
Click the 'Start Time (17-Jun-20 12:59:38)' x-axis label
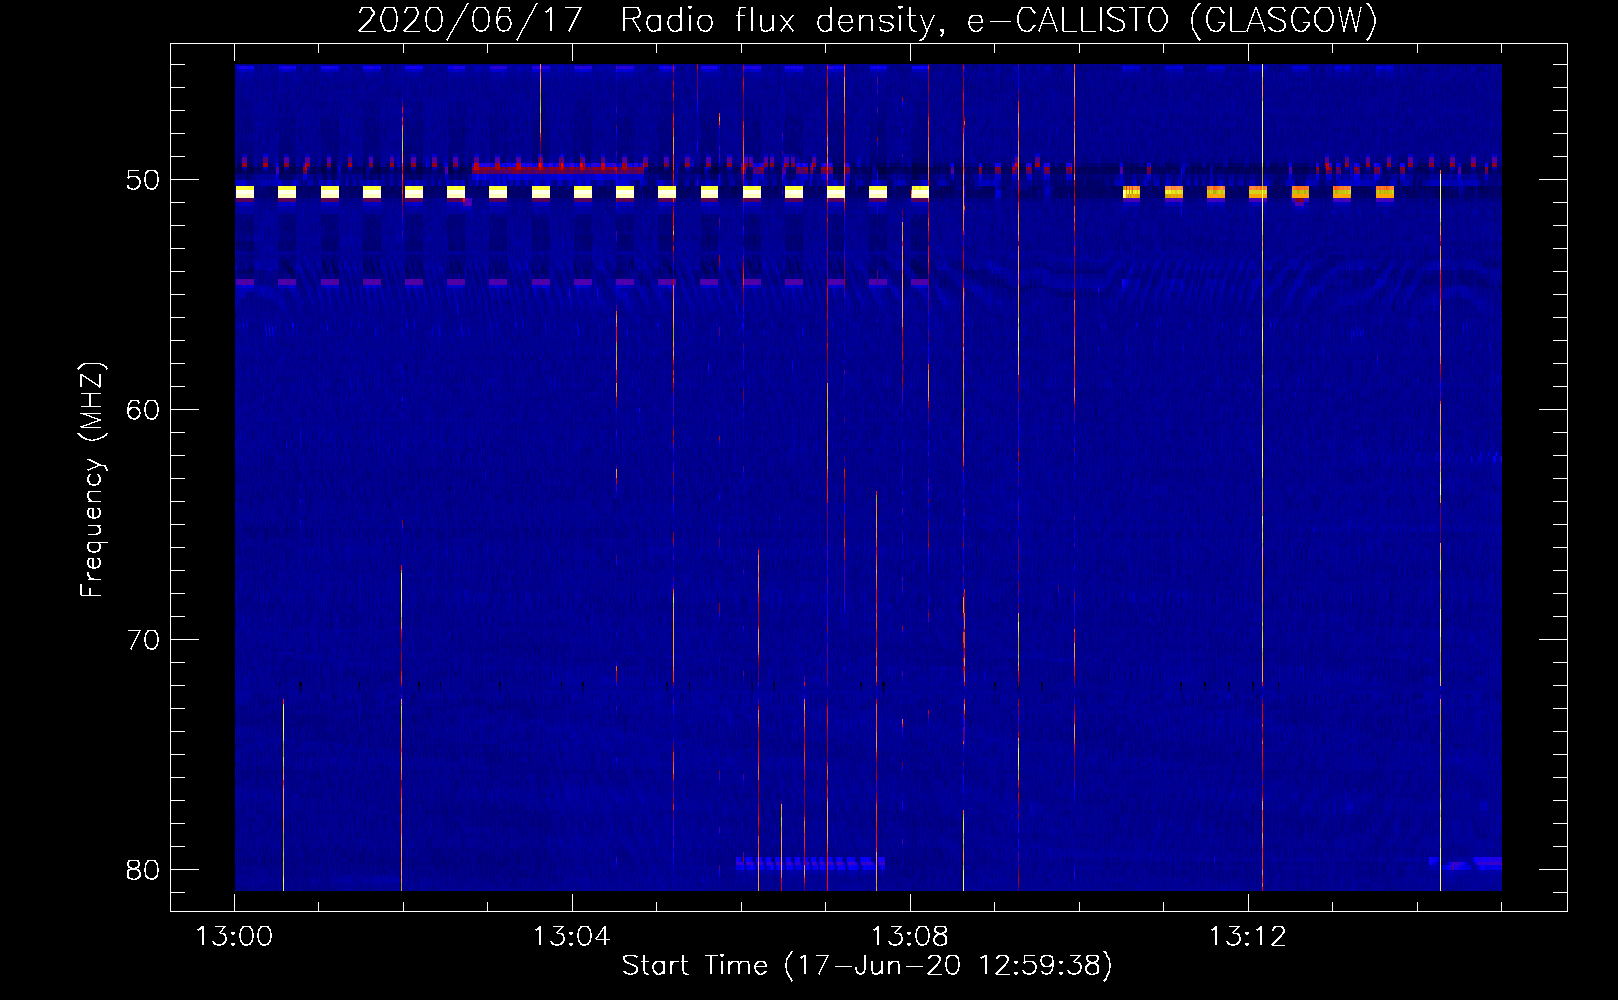[867, 966]
